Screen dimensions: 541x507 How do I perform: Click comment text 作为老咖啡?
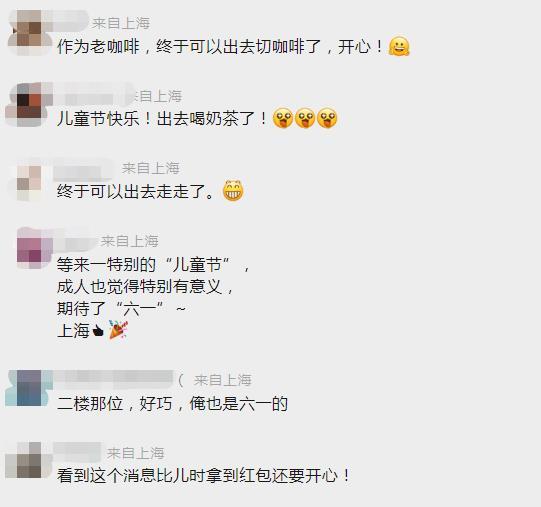pos(98,47)
